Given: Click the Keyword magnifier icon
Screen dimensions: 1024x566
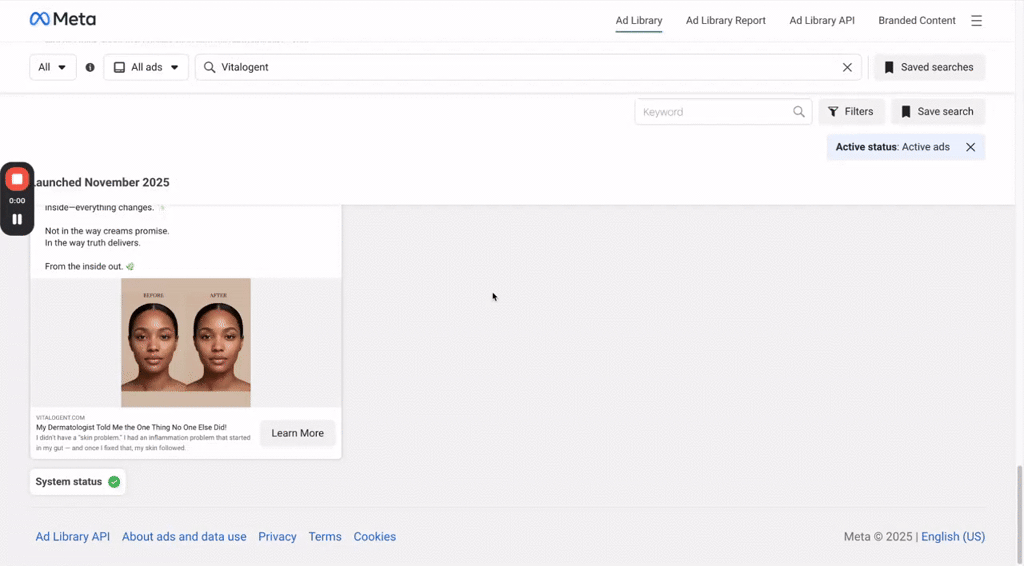Looking at the screenshot, I should (799, 112).
